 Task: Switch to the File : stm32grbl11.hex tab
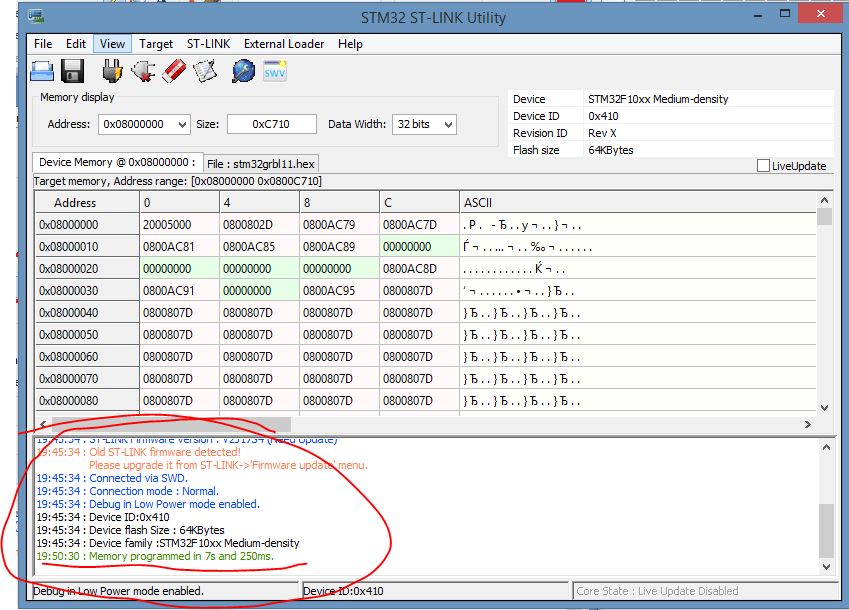click(262, 163)
